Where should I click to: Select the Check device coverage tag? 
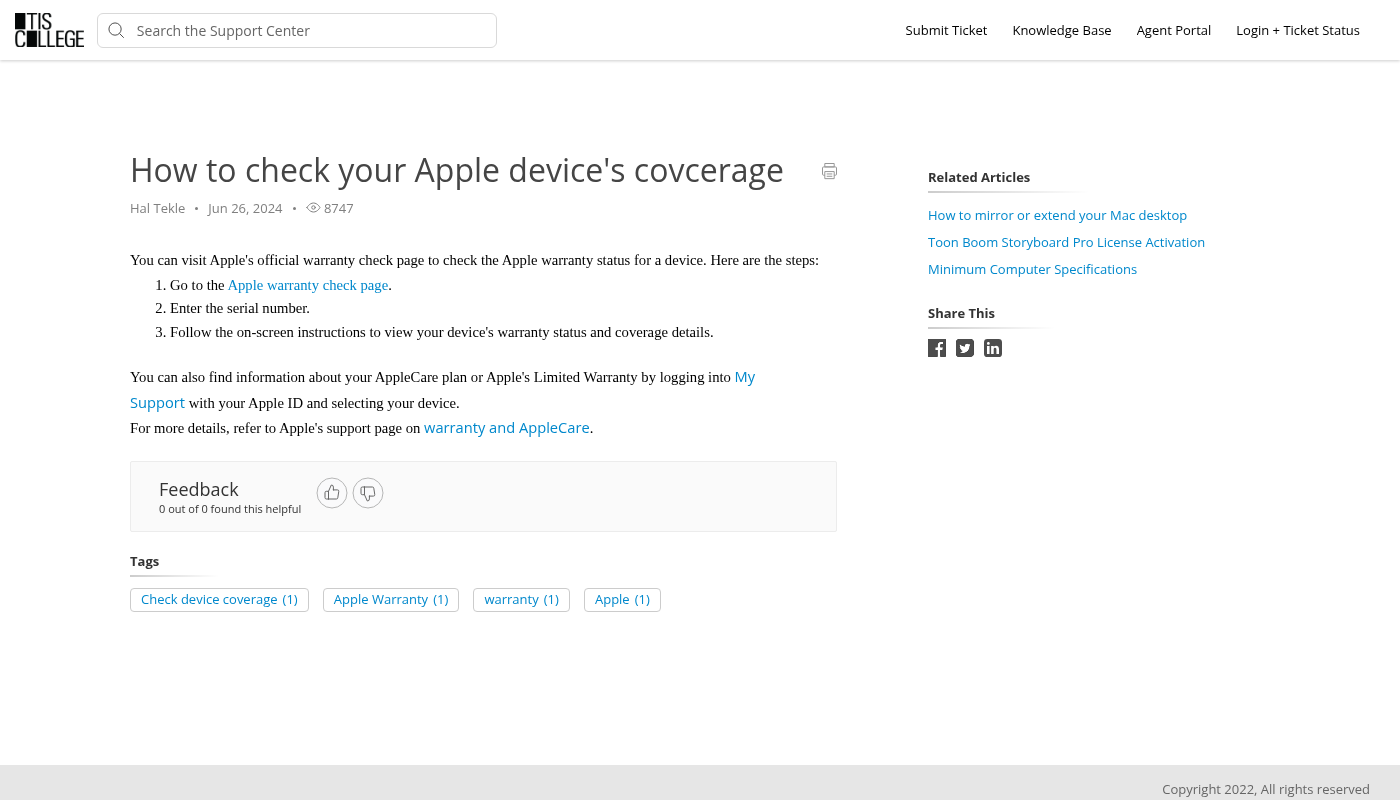(219, 600)
